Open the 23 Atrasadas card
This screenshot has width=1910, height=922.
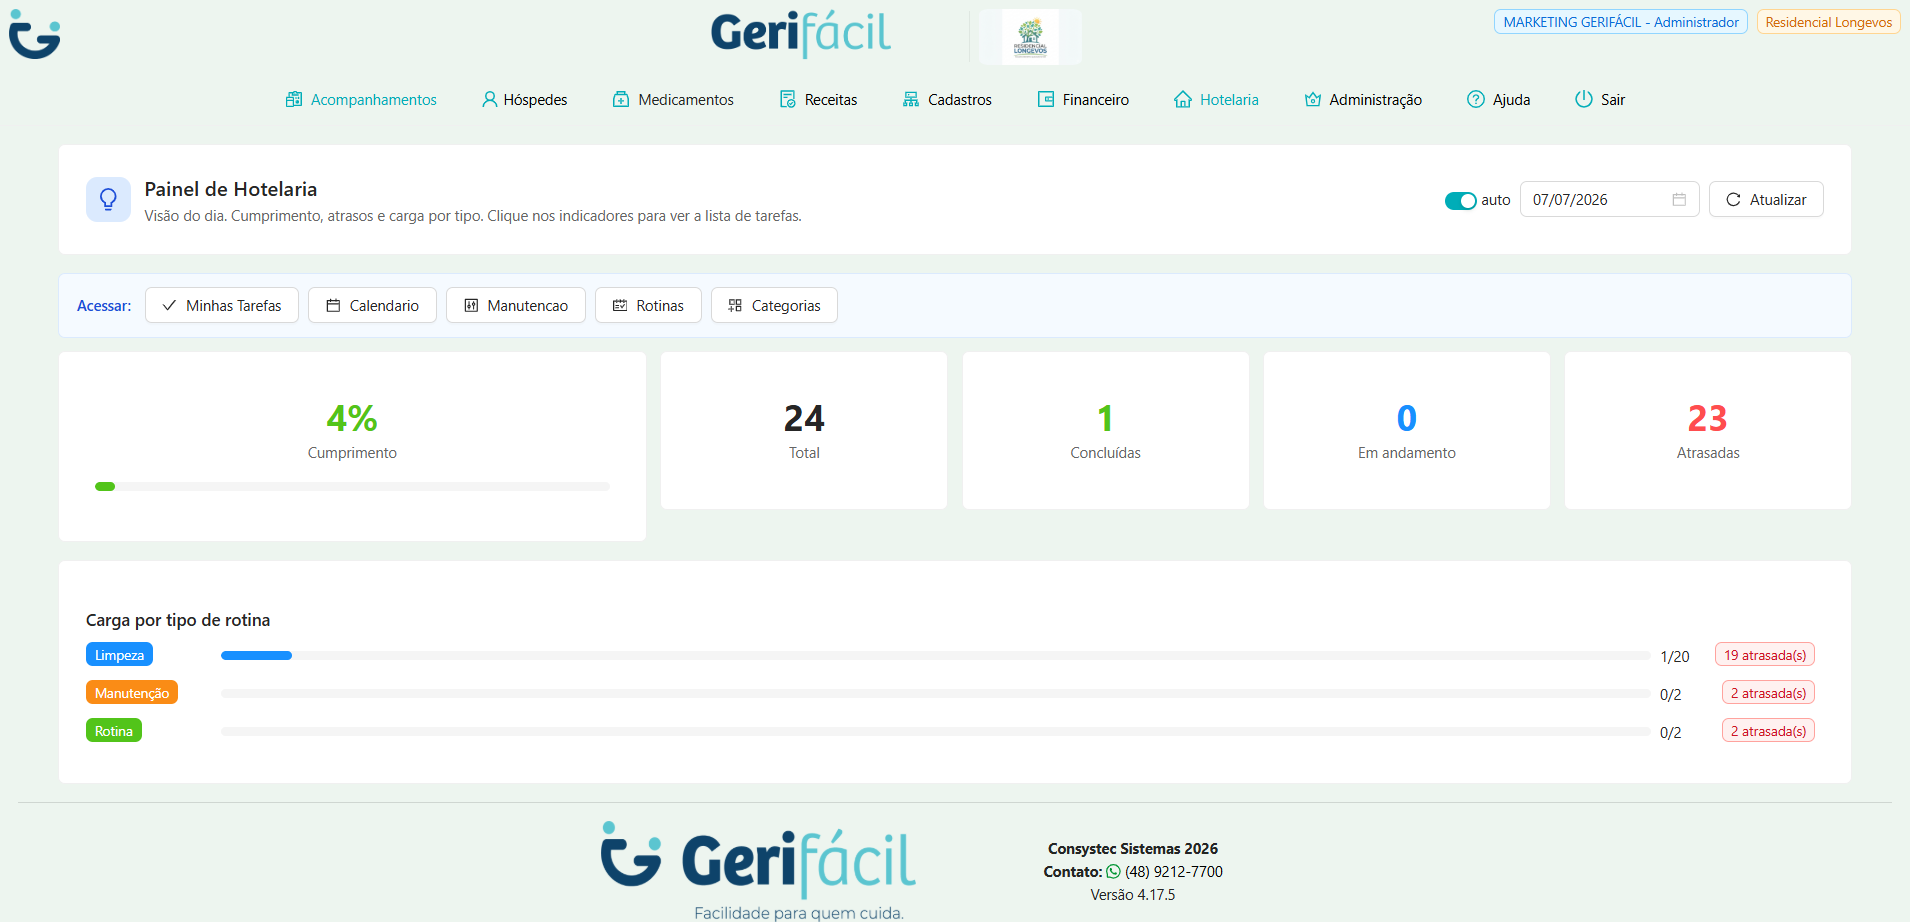1708,430
